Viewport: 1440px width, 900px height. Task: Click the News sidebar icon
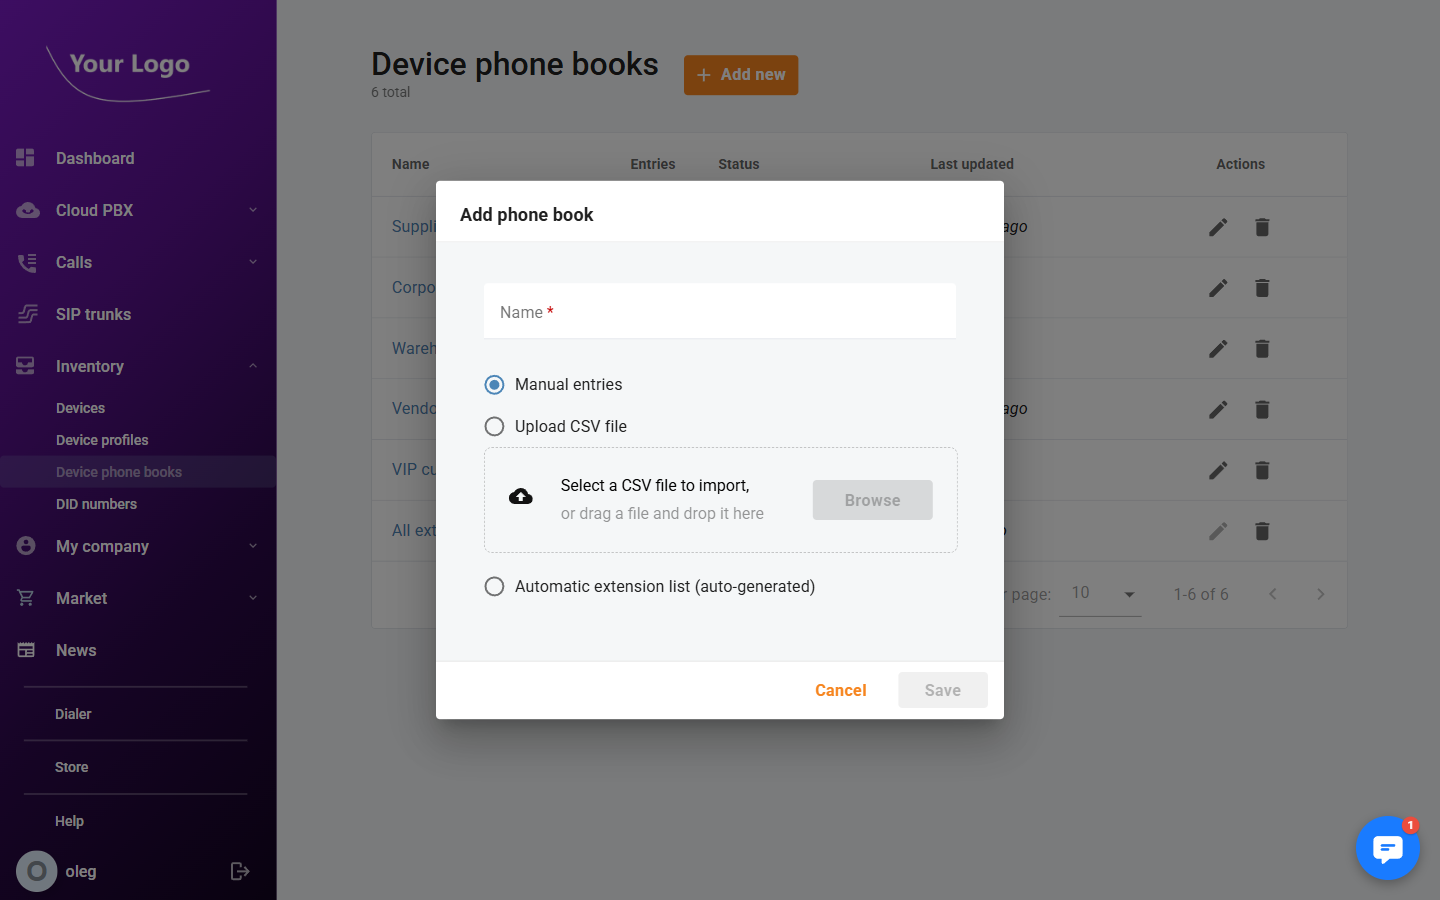tap(24, 650)
